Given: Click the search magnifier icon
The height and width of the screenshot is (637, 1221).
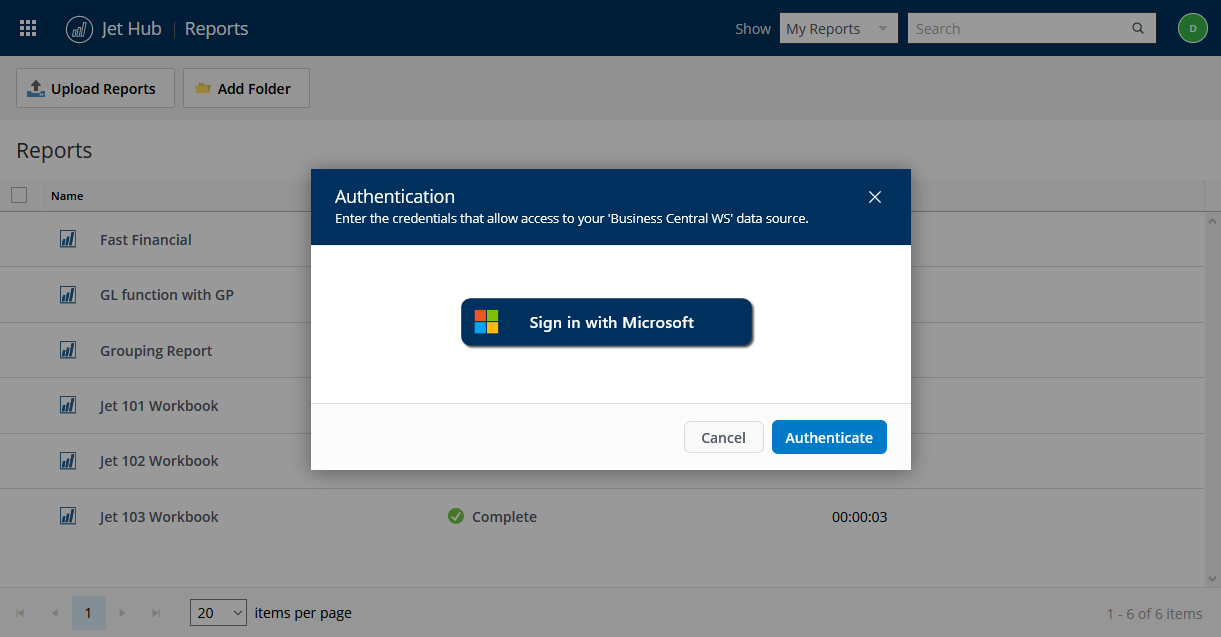Looking at the screenshot, I should pyautogui.click(x=1138, y=28).
